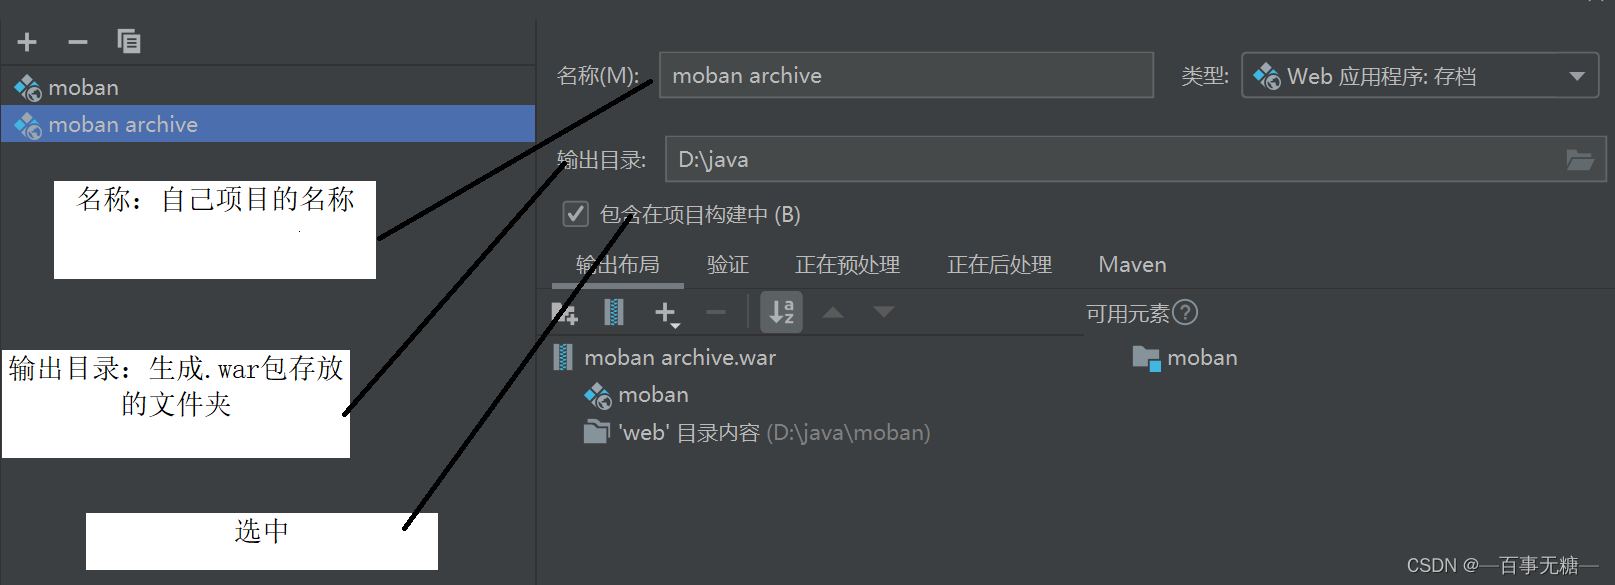Open available elements help icon
The image size is (1615, 585).
pyautogui.click(x=1185, y=313)
